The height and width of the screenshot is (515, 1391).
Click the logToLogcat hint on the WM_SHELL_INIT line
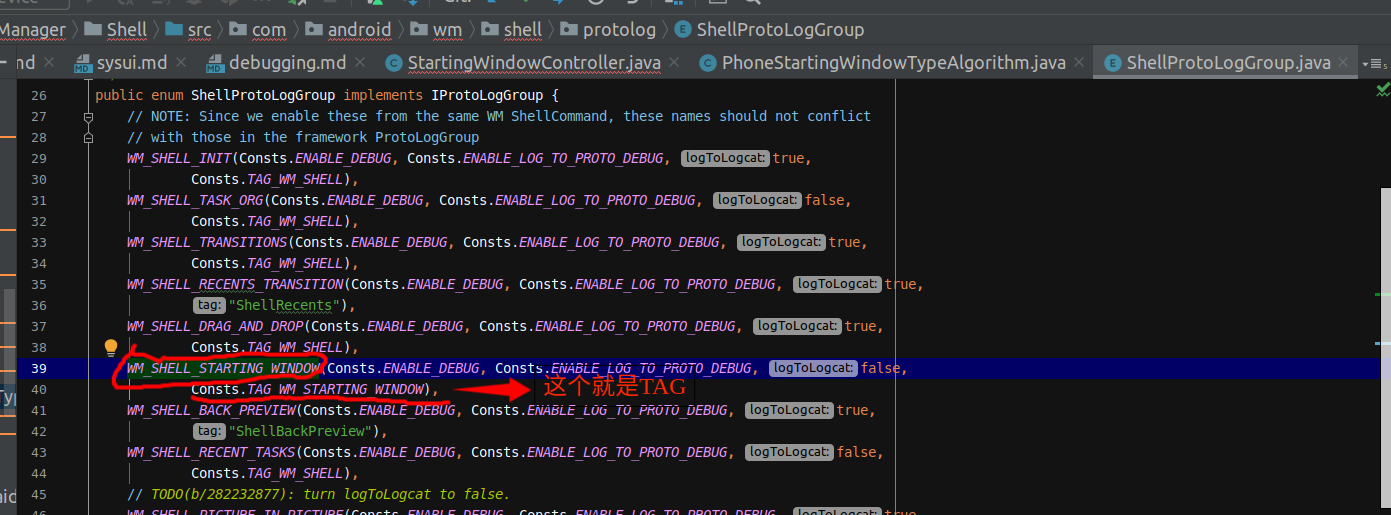[x=725, y=158]
